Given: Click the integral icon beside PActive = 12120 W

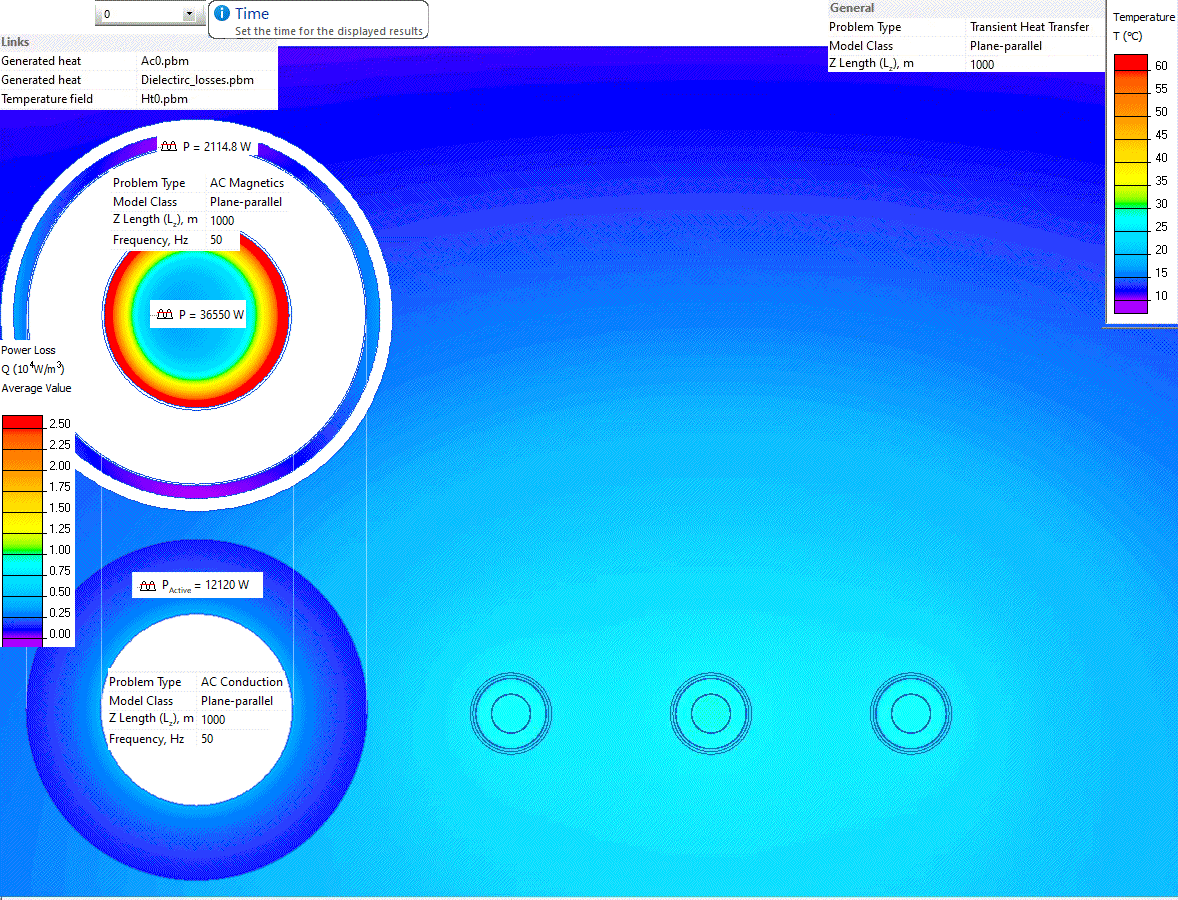Looking at the screenshot, I should (x=148, y=586).
